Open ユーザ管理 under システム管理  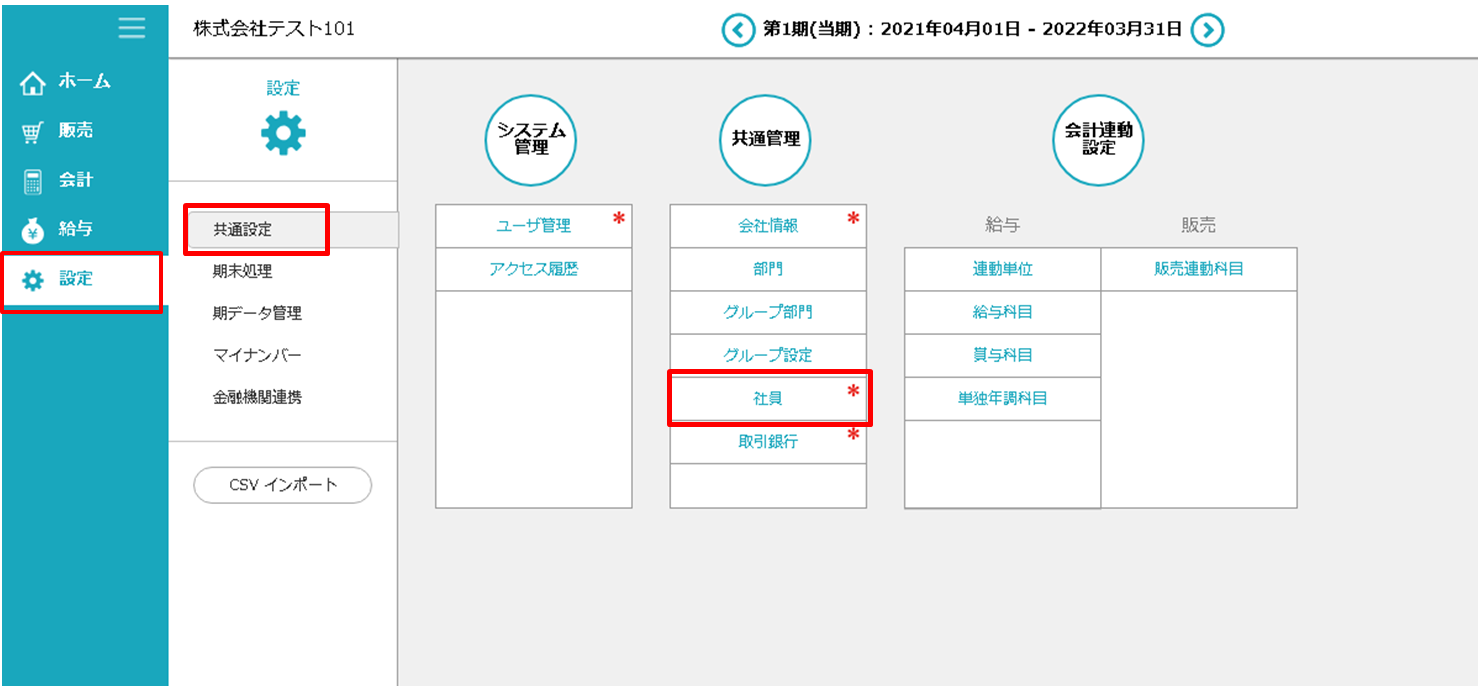pos(533,226)
